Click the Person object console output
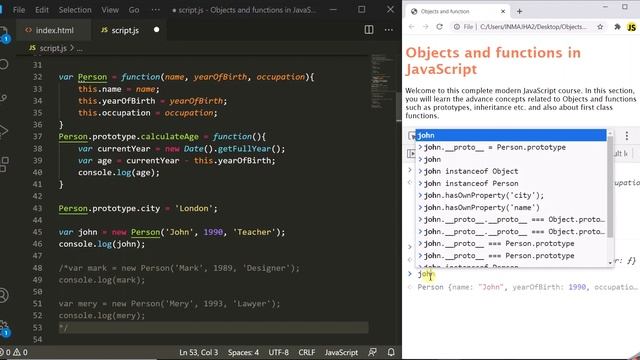 click(x=527, y=287)
